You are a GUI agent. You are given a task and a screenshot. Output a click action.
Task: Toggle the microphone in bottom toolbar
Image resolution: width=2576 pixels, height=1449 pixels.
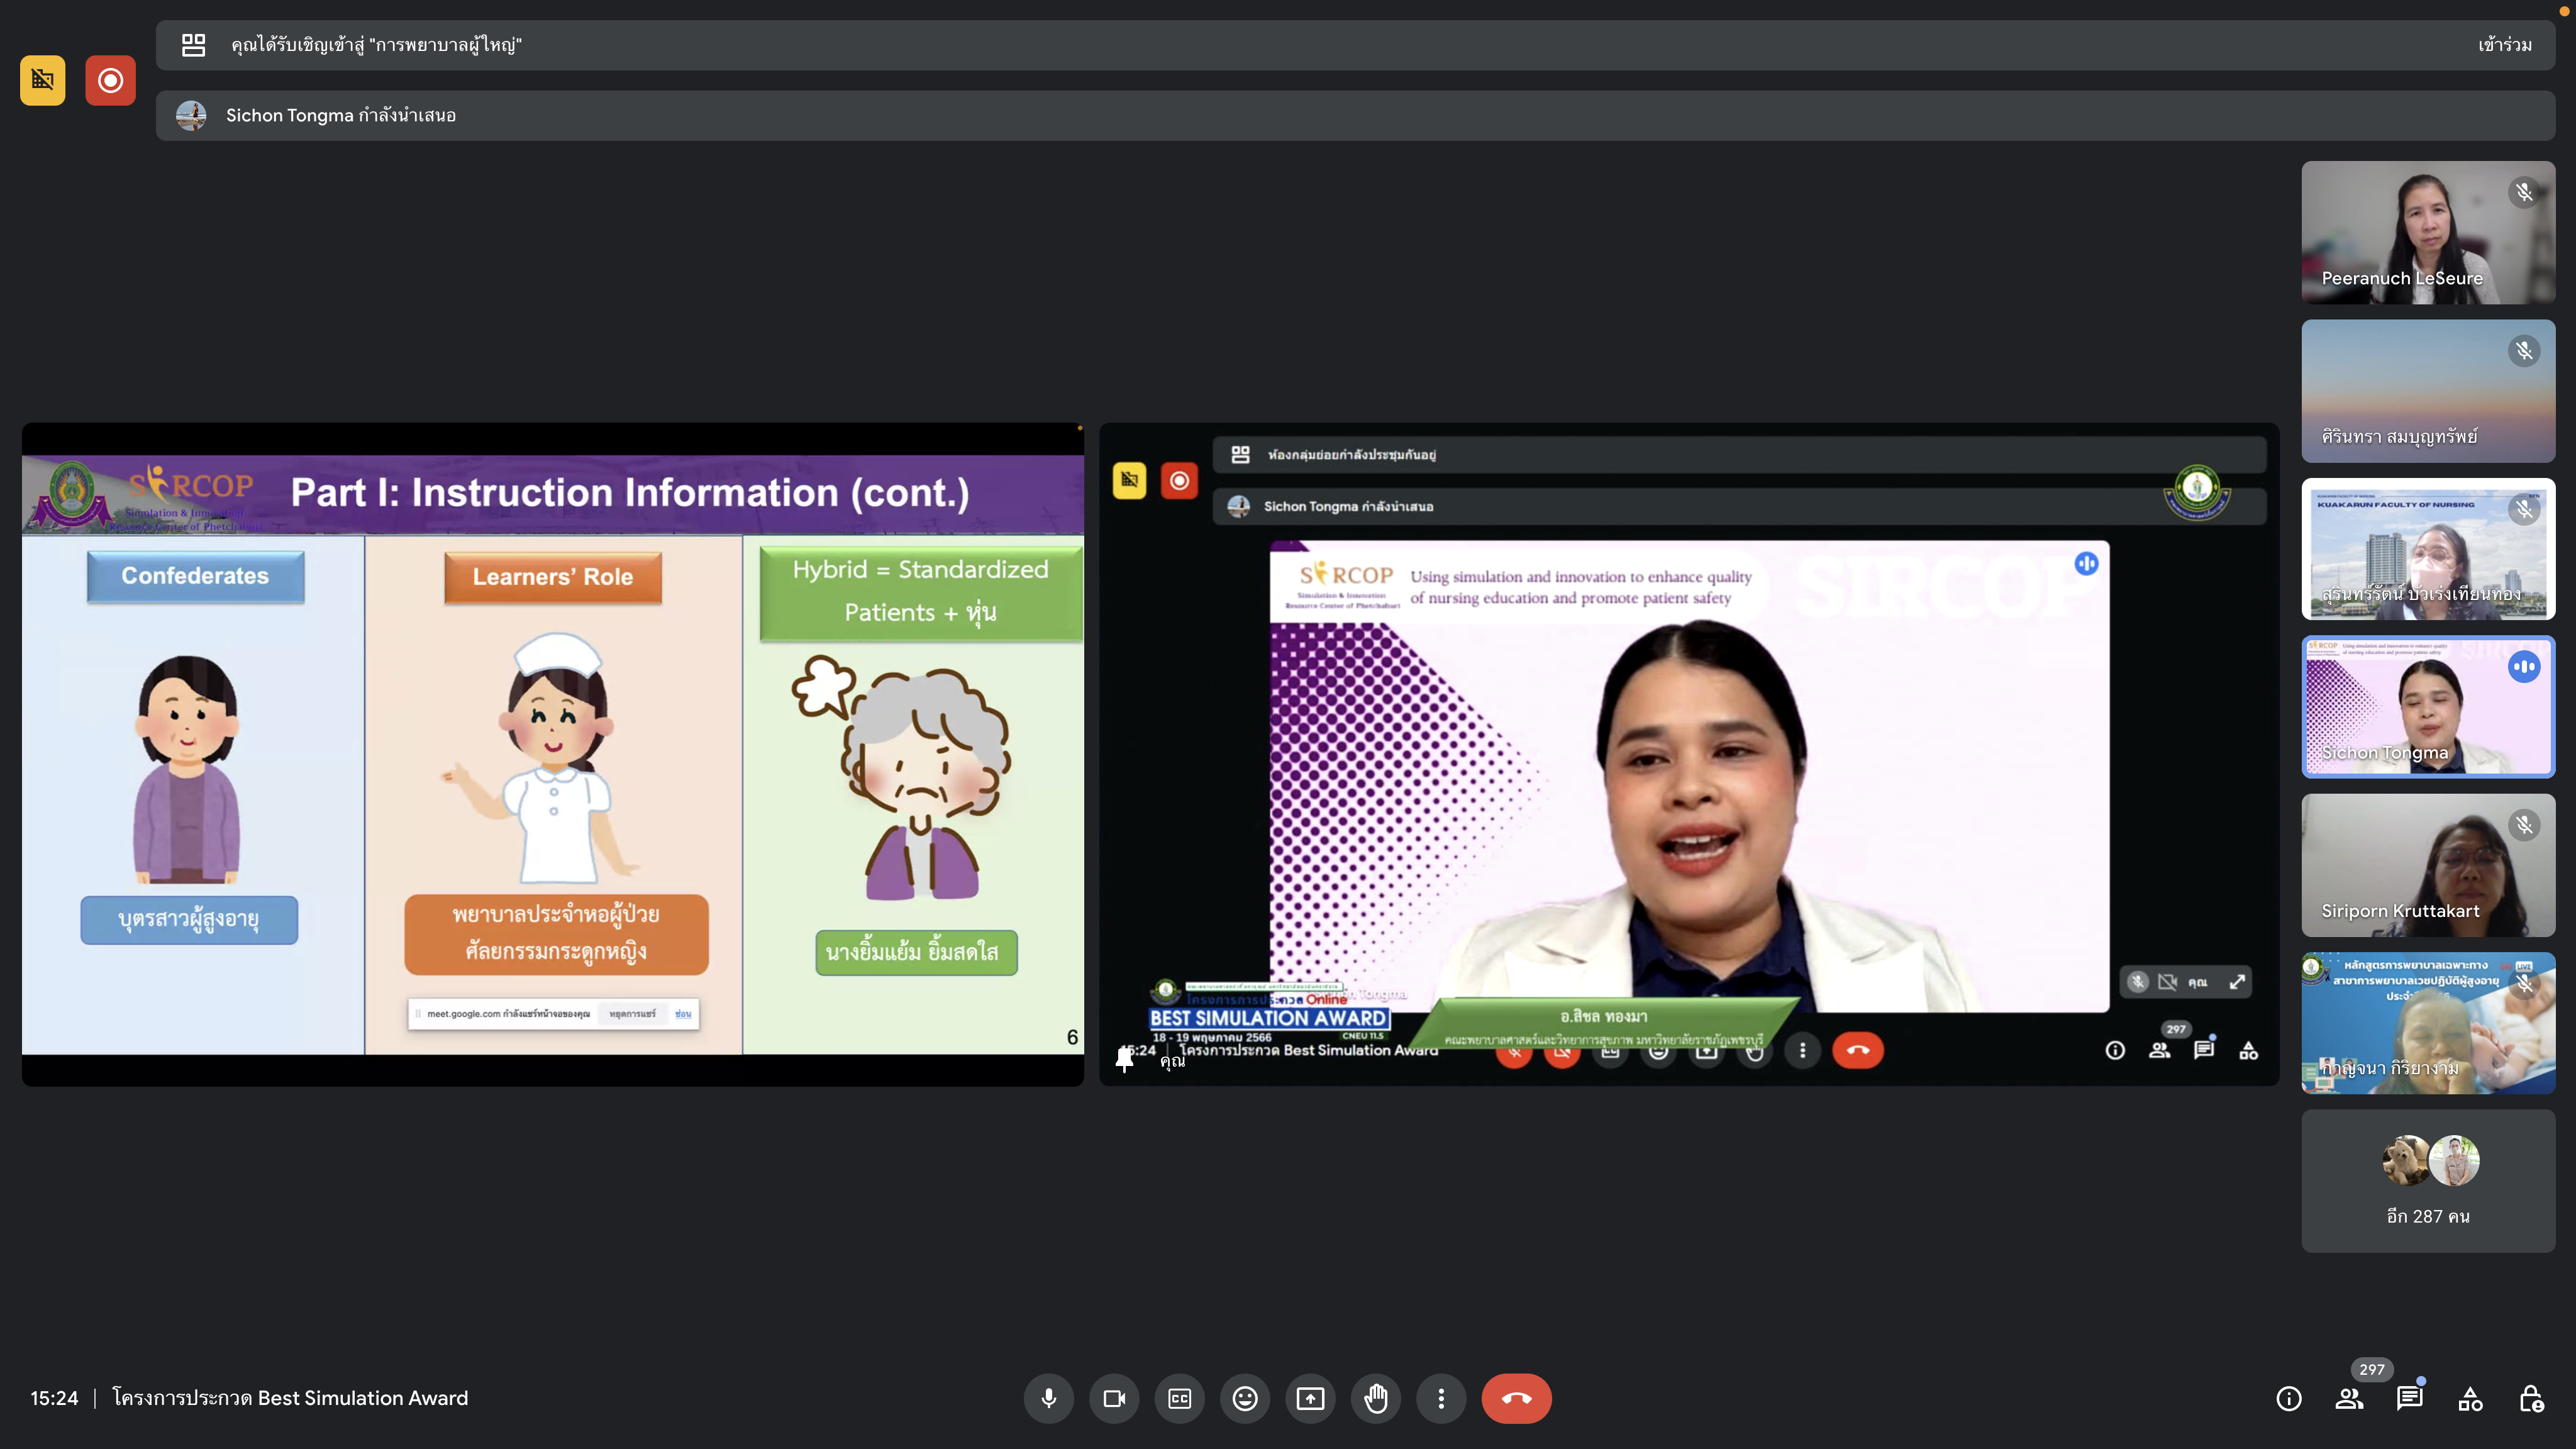coord(1048,1398)
